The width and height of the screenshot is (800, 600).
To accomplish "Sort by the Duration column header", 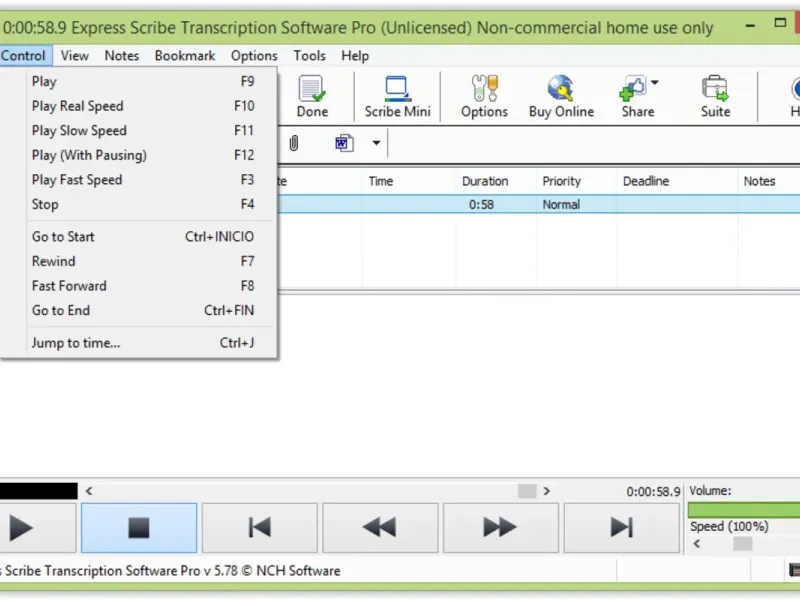I will [496, 181].
